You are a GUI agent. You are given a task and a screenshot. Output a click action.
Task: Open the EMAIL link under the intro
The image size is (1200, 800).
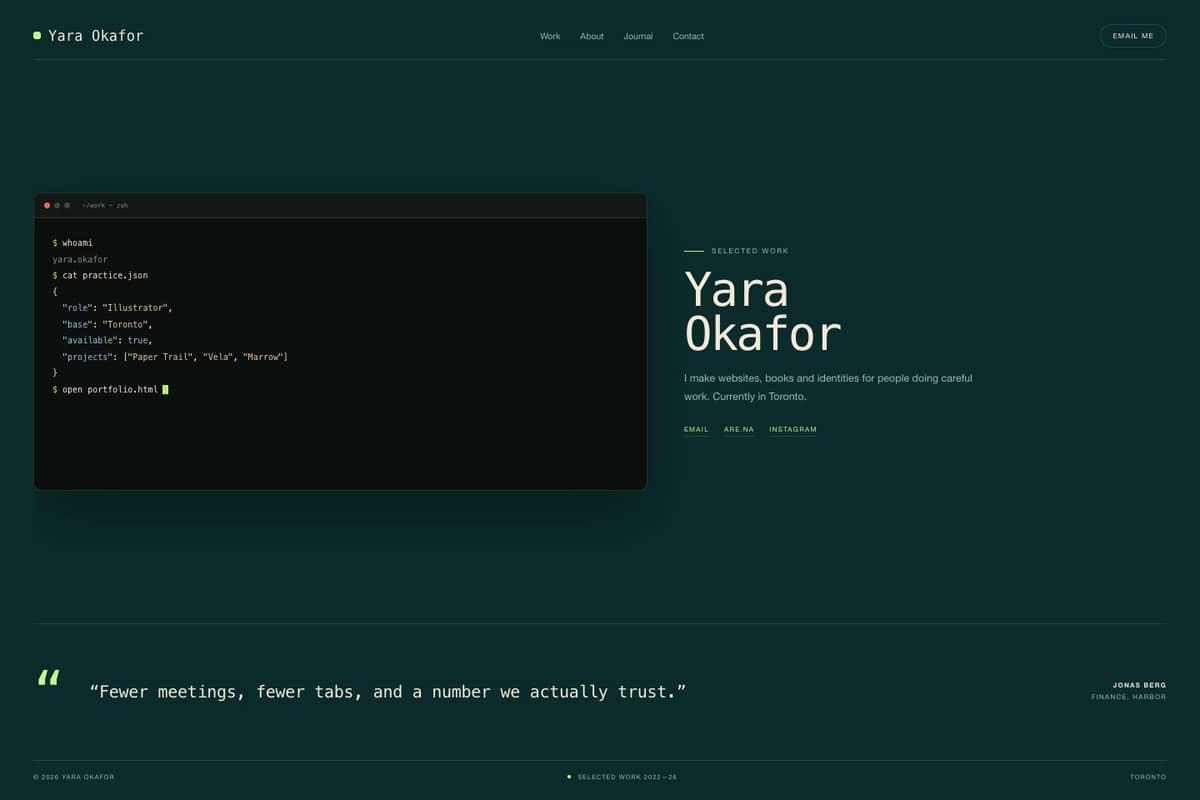point(696,430)
